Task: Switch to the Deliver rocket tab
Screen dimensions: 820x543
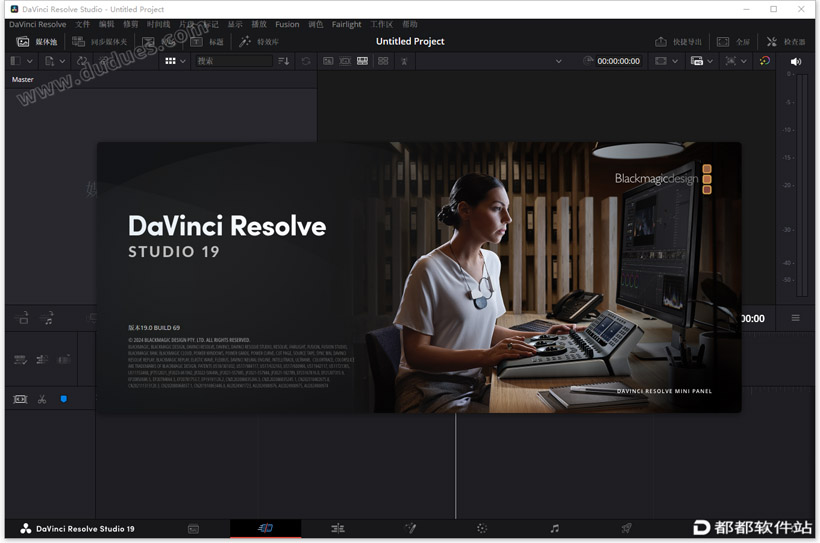Action: [x=626, y=528]
